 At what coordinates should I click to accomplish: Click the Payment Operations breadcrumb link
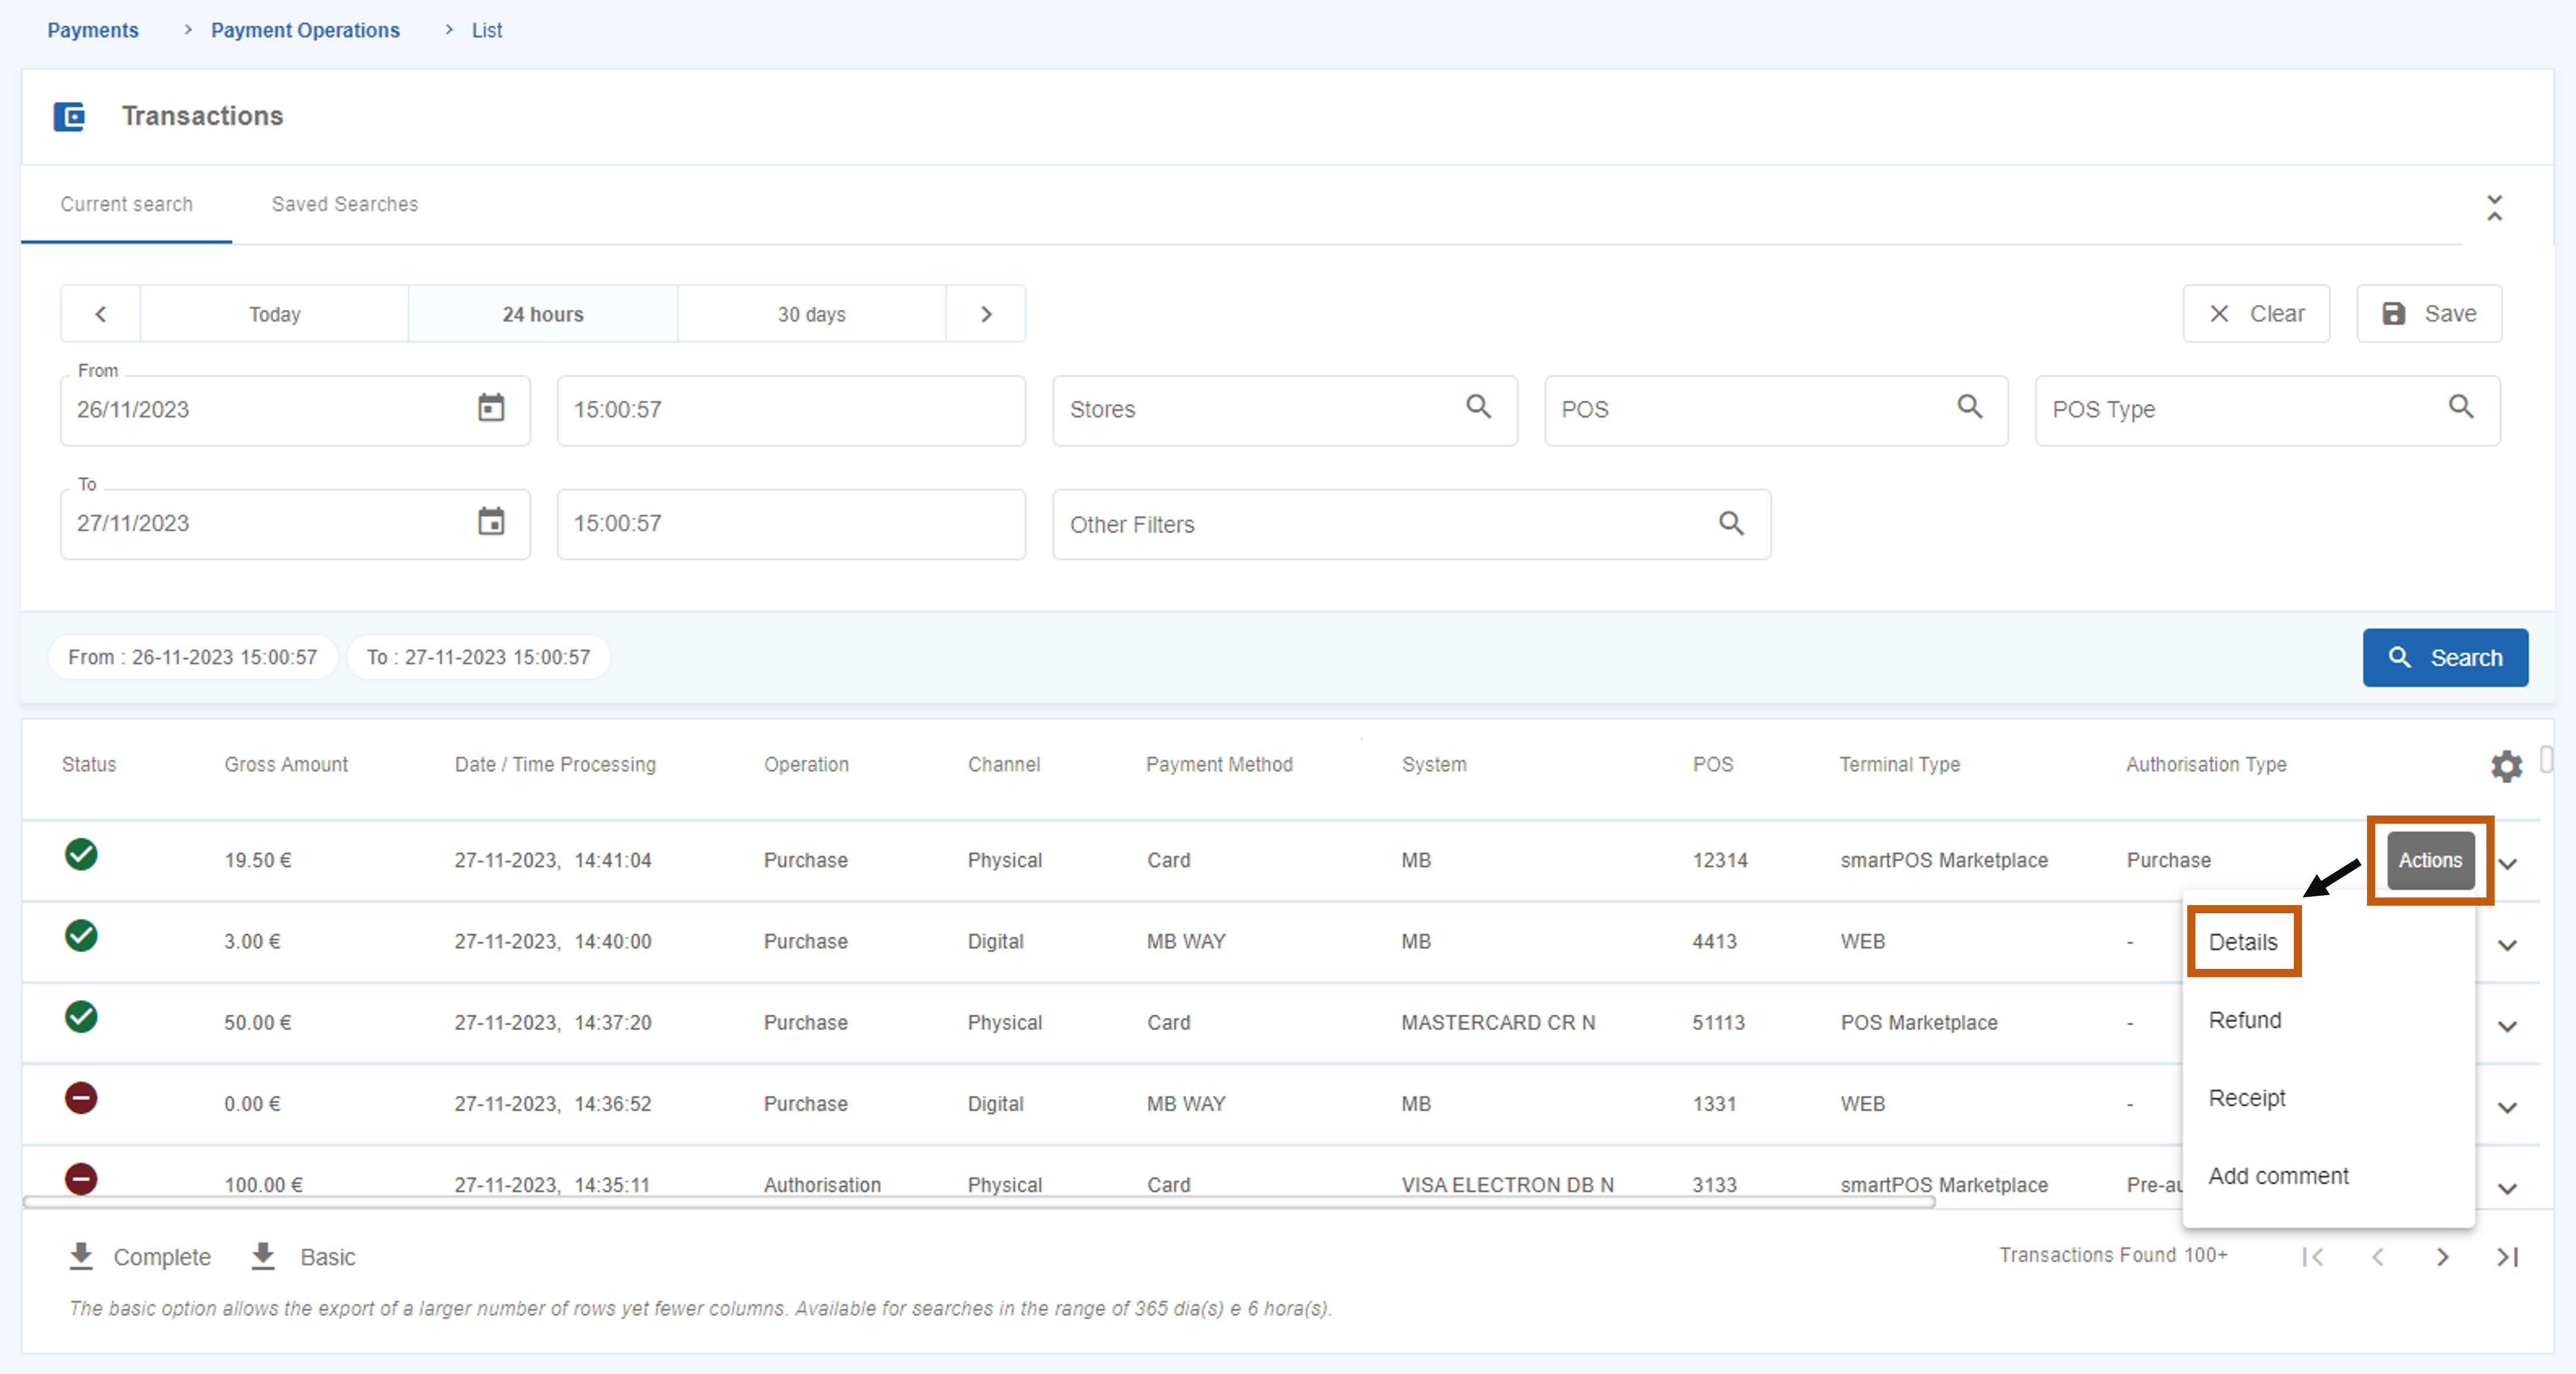point(305,30)
